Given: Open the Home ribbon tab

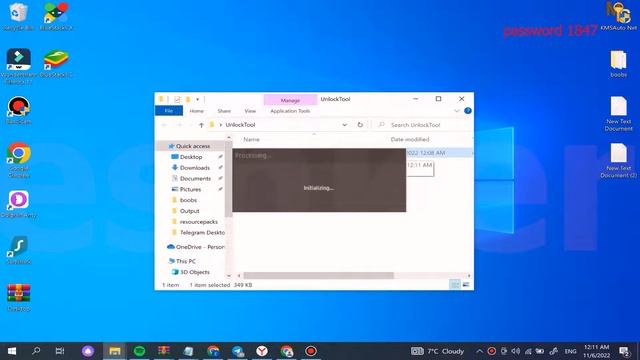Looking at the screenshot, I should [x=196, y=111].
